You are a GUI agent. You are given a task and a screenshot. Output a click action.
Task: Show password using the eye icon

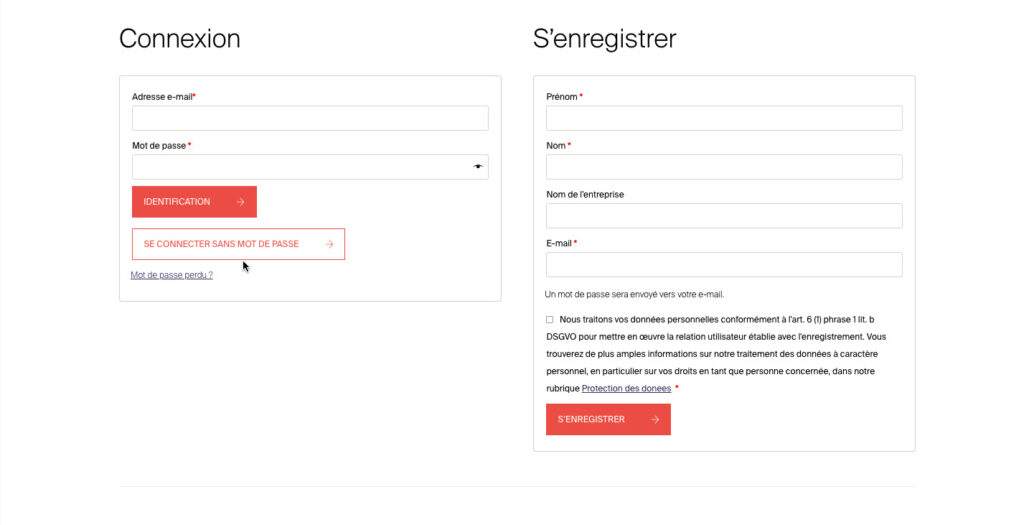tap(478, 167)
